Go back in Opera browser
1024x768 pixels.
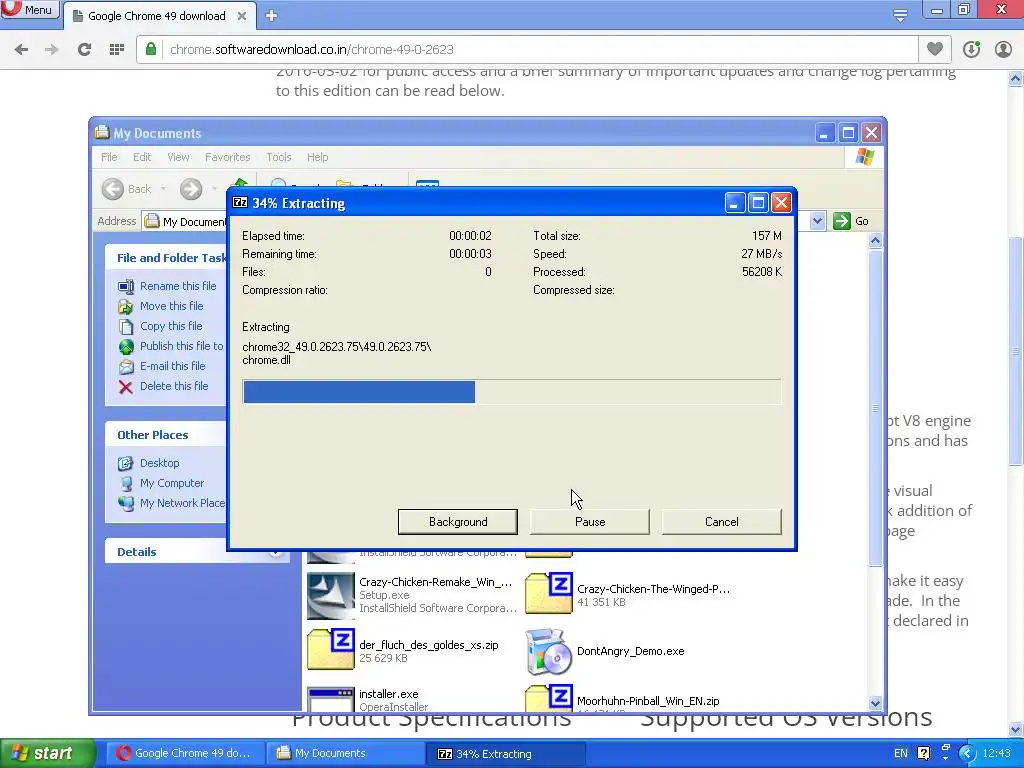click(x=21, y=50)
